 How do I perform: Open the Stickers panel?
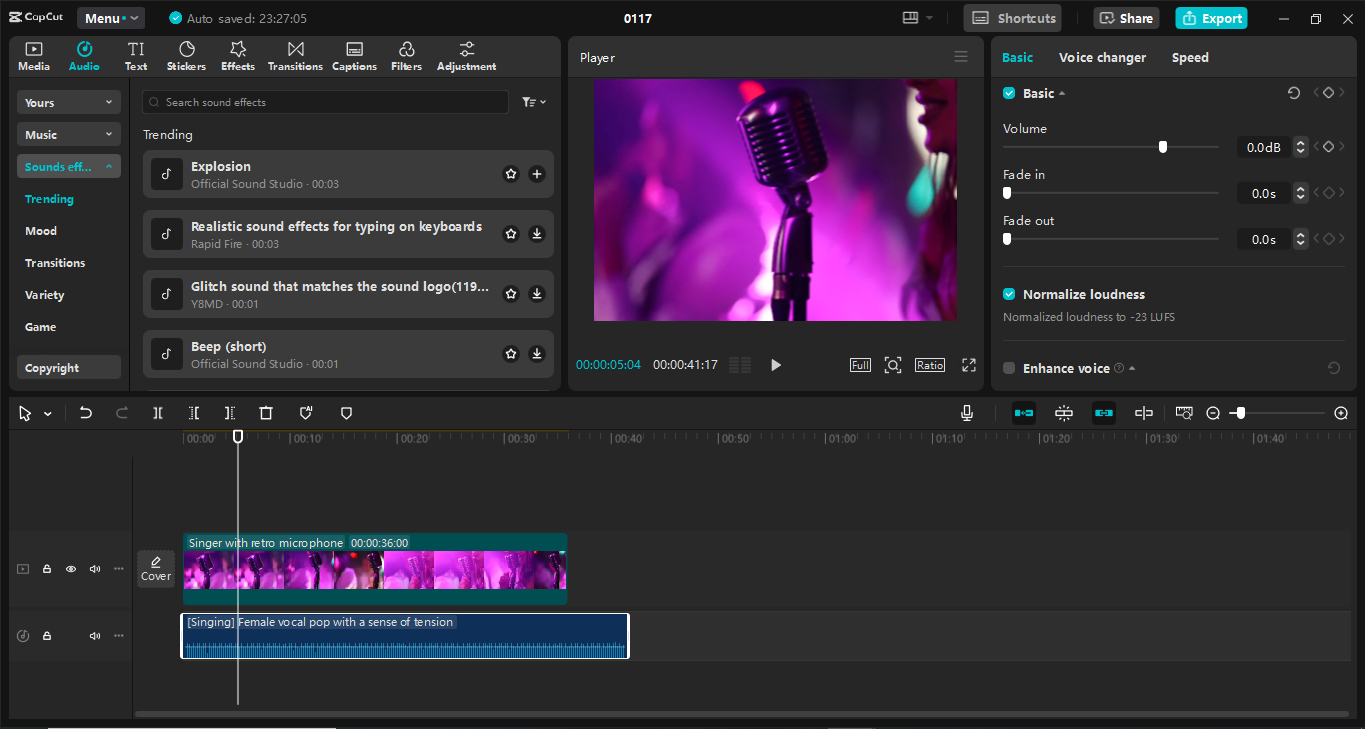tap(186, 56)
